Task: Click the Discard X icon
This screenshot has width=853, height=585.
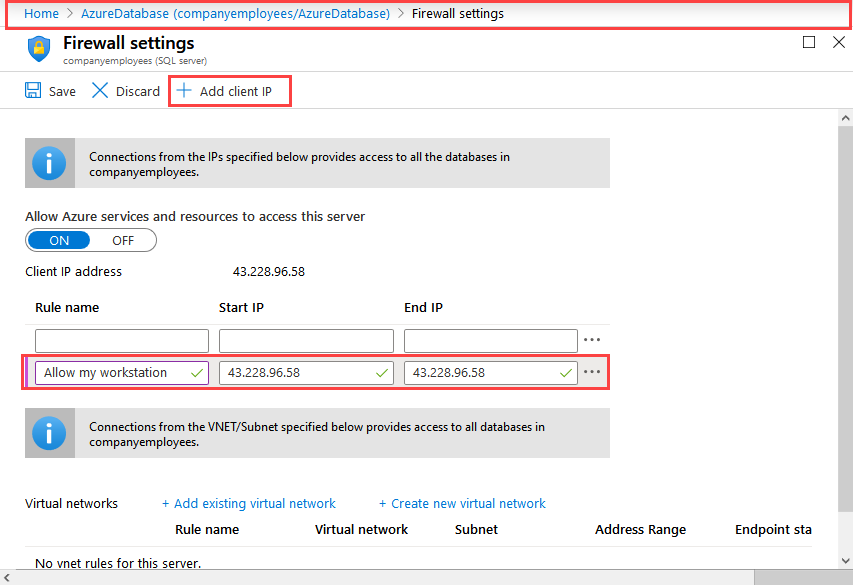Action: pos(100,91)
